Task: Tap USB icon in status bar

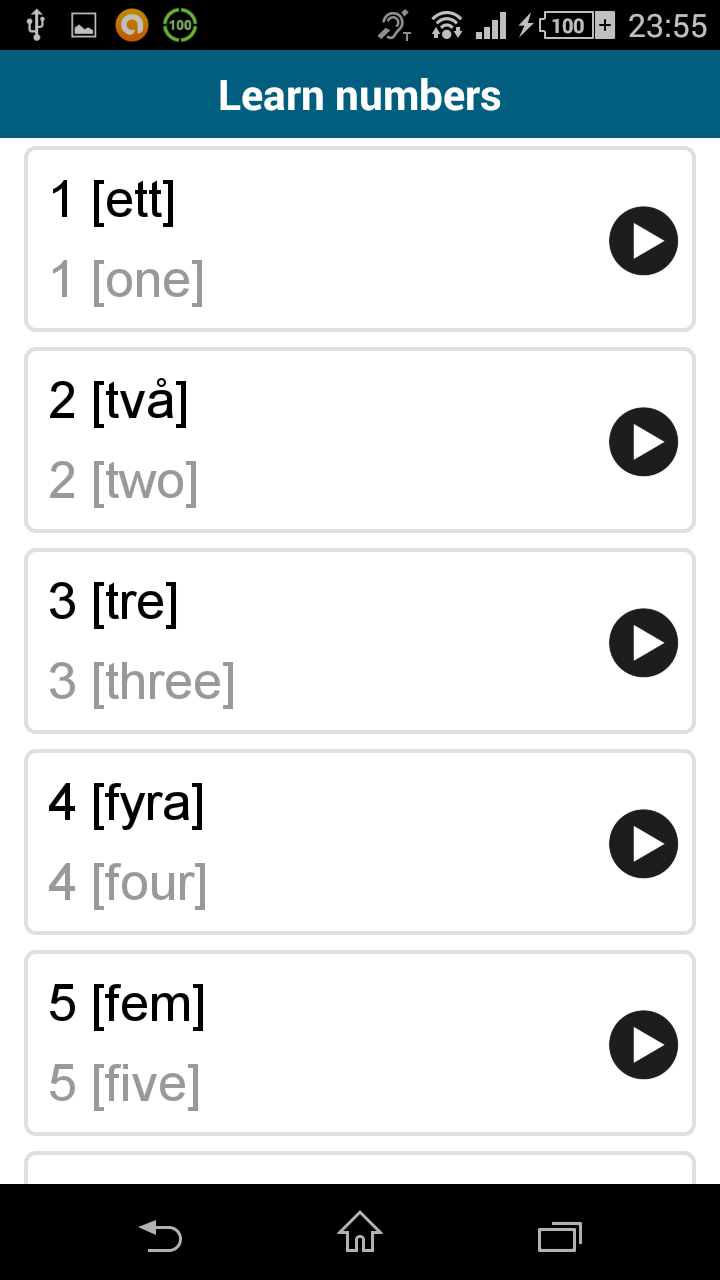Action: click(36, 25)
